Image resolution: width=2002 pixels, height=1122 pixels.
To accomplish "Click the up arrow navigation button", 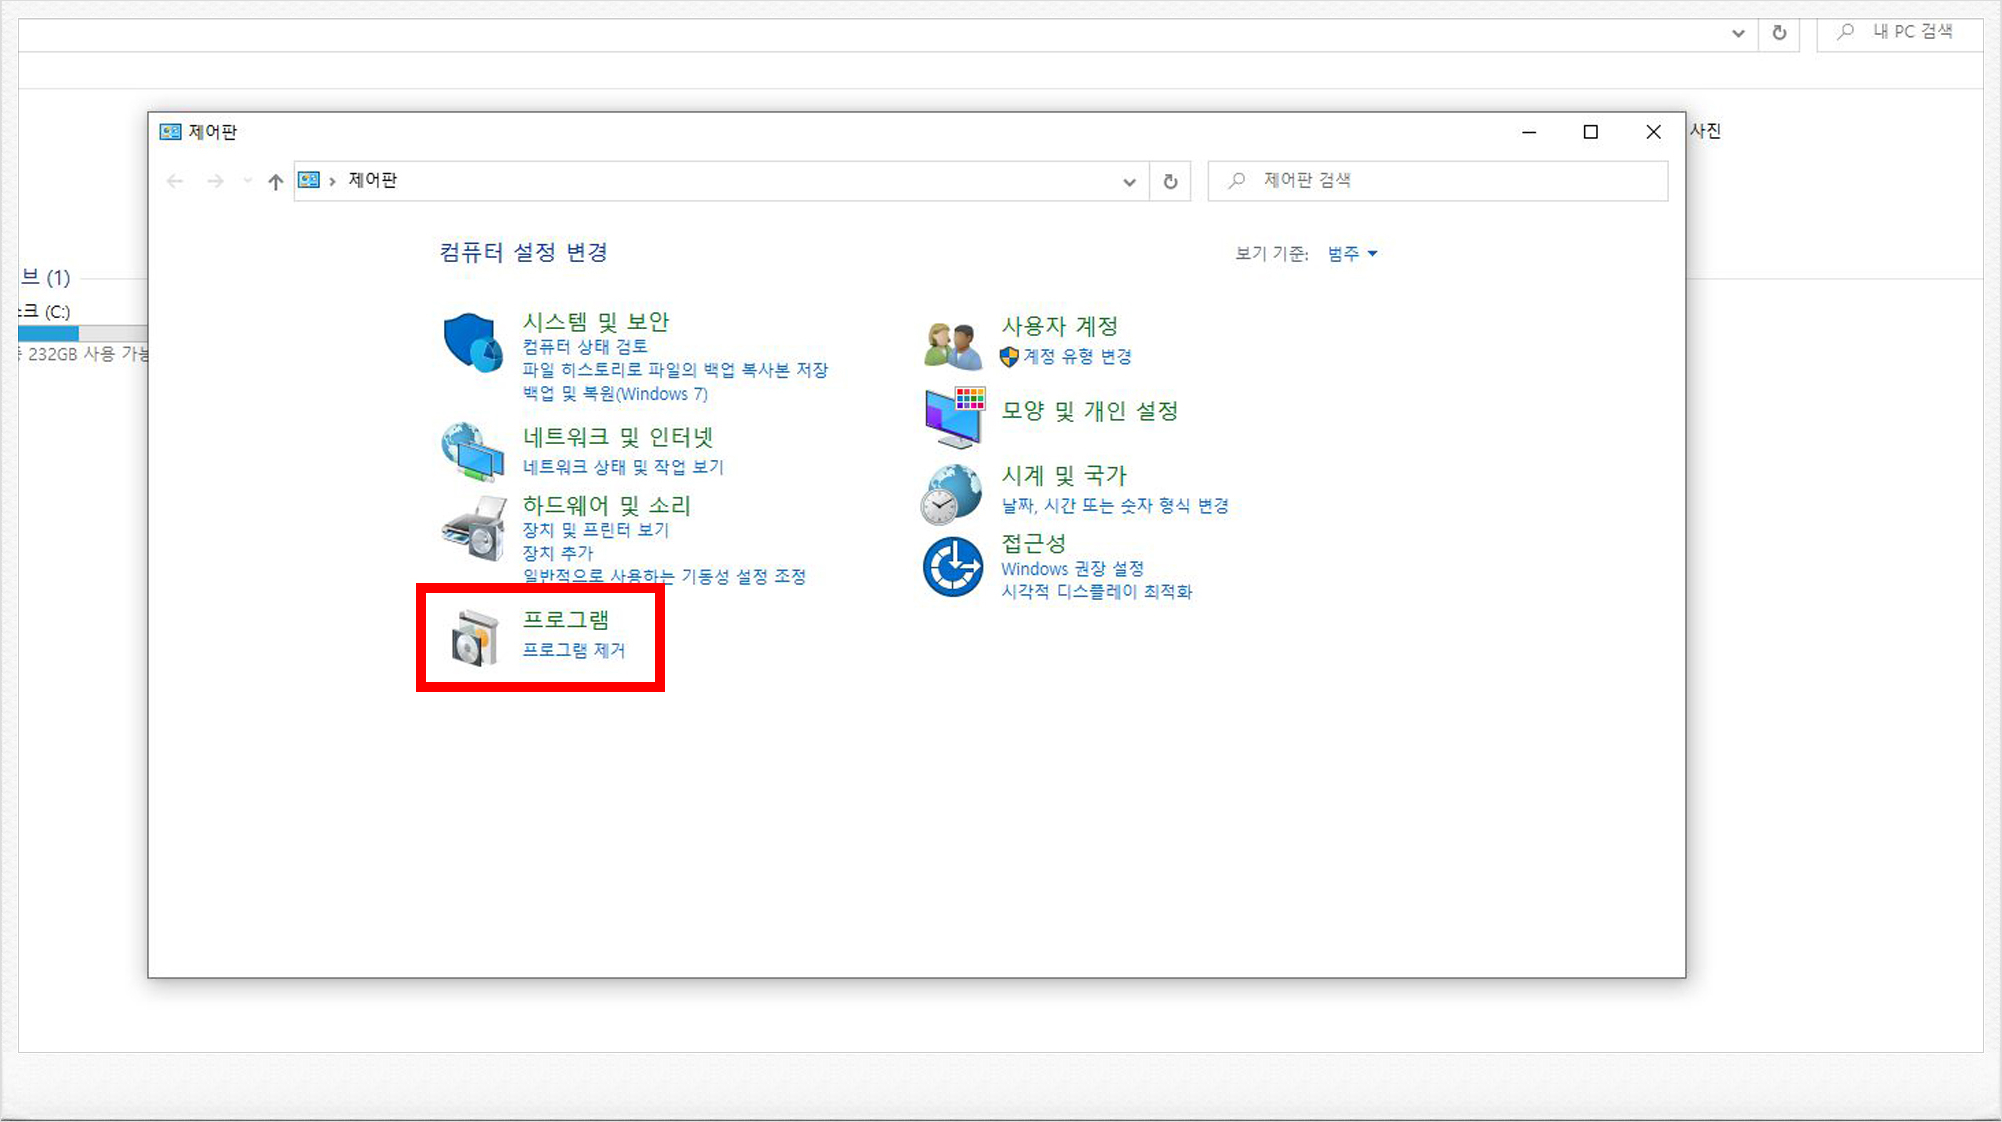I will point(275,181).
